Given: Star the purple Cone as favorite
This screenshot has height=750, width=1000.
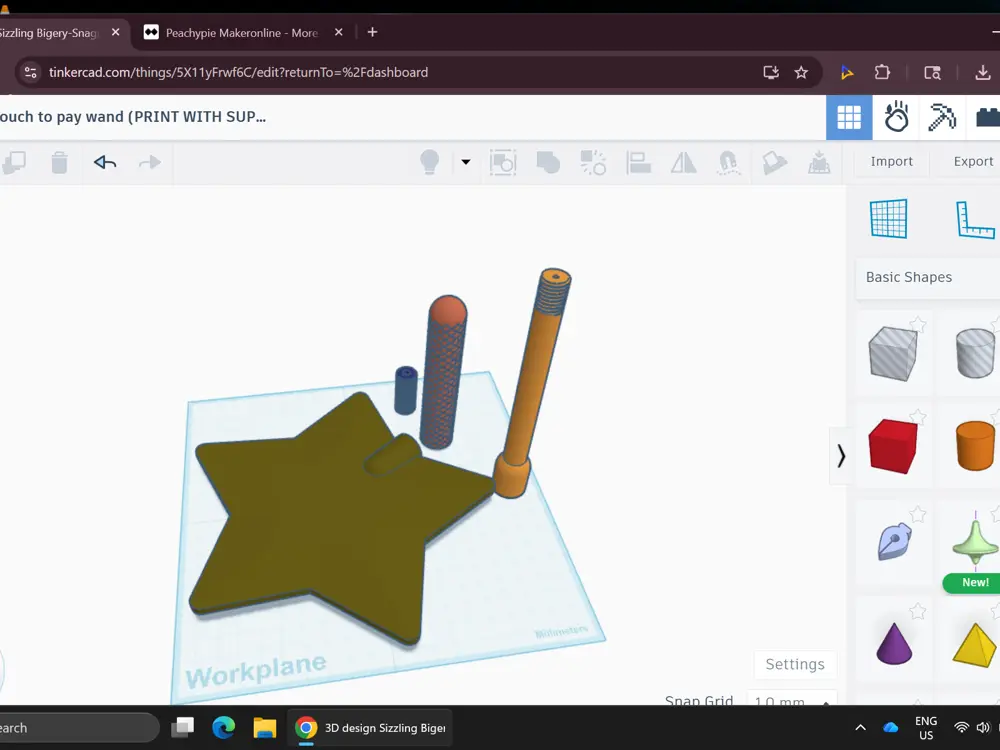Looking at the screenshot, I should coord(917,612).
